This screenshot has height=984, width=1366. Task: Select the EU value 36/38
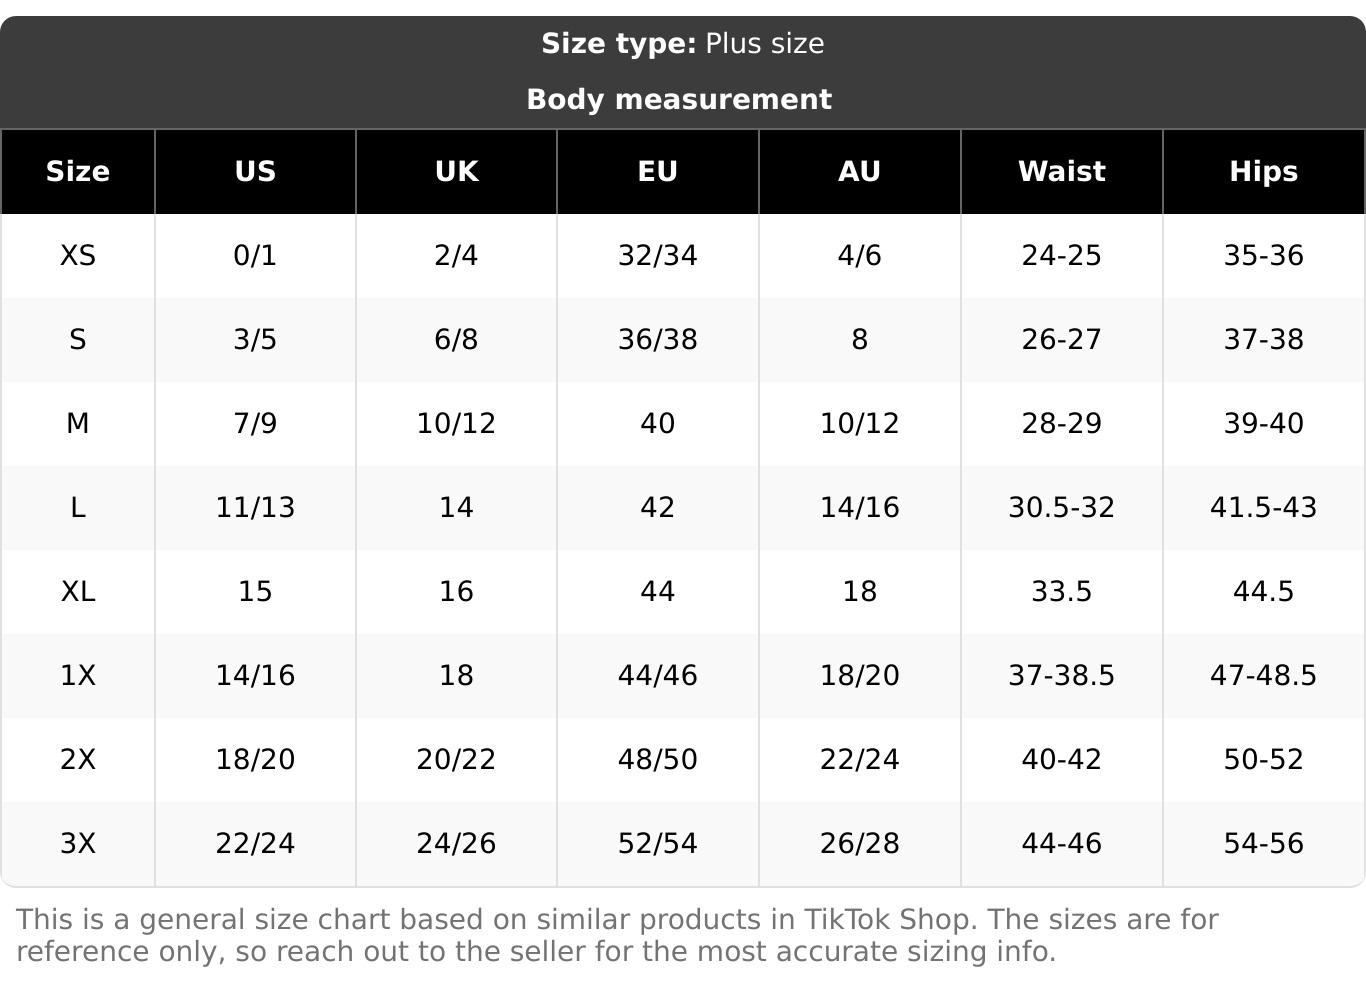coord(658,339)
